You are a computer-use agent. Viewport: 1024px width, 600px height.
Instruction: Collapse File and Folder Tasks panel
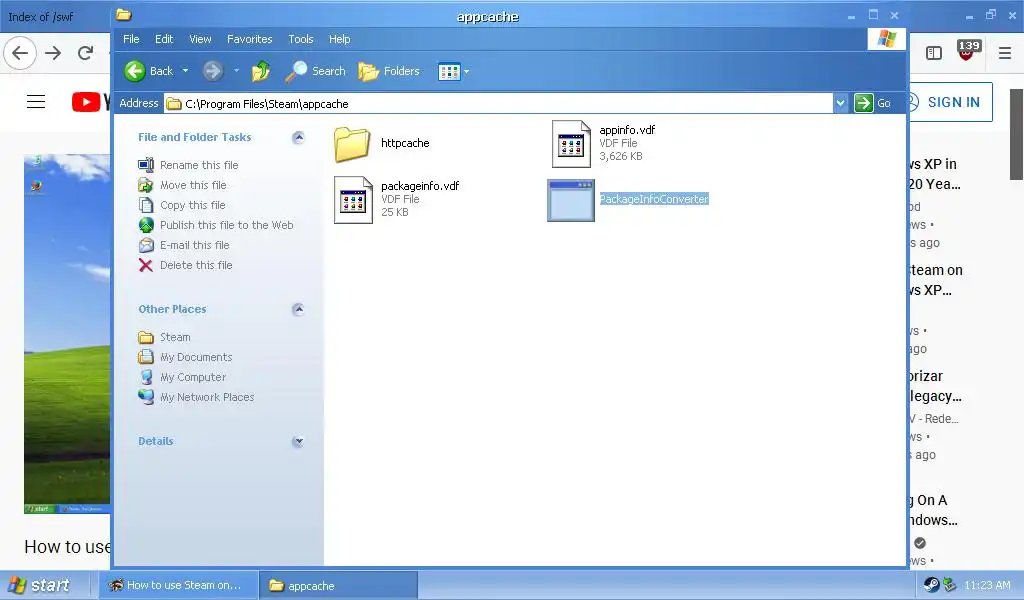point(298,137)
